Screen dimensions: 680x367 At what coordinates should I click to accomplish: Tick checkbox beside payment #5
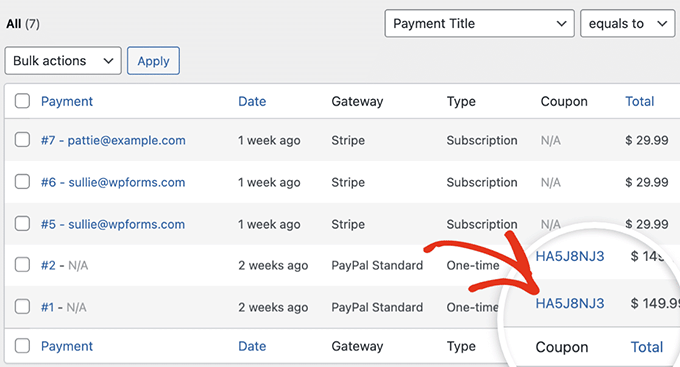22,224
